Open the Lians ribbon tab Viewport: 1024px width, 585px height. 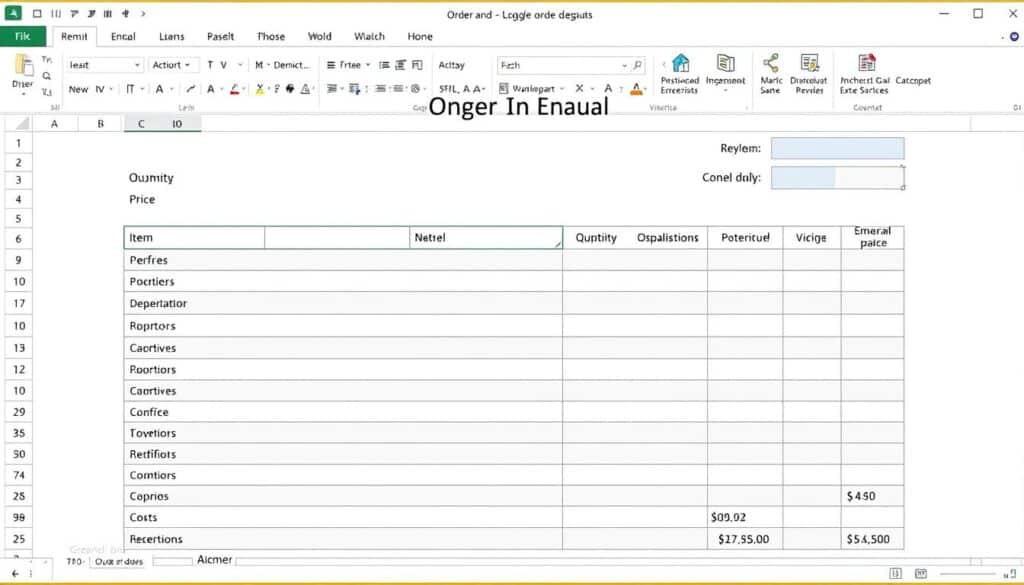coord(172,37)
